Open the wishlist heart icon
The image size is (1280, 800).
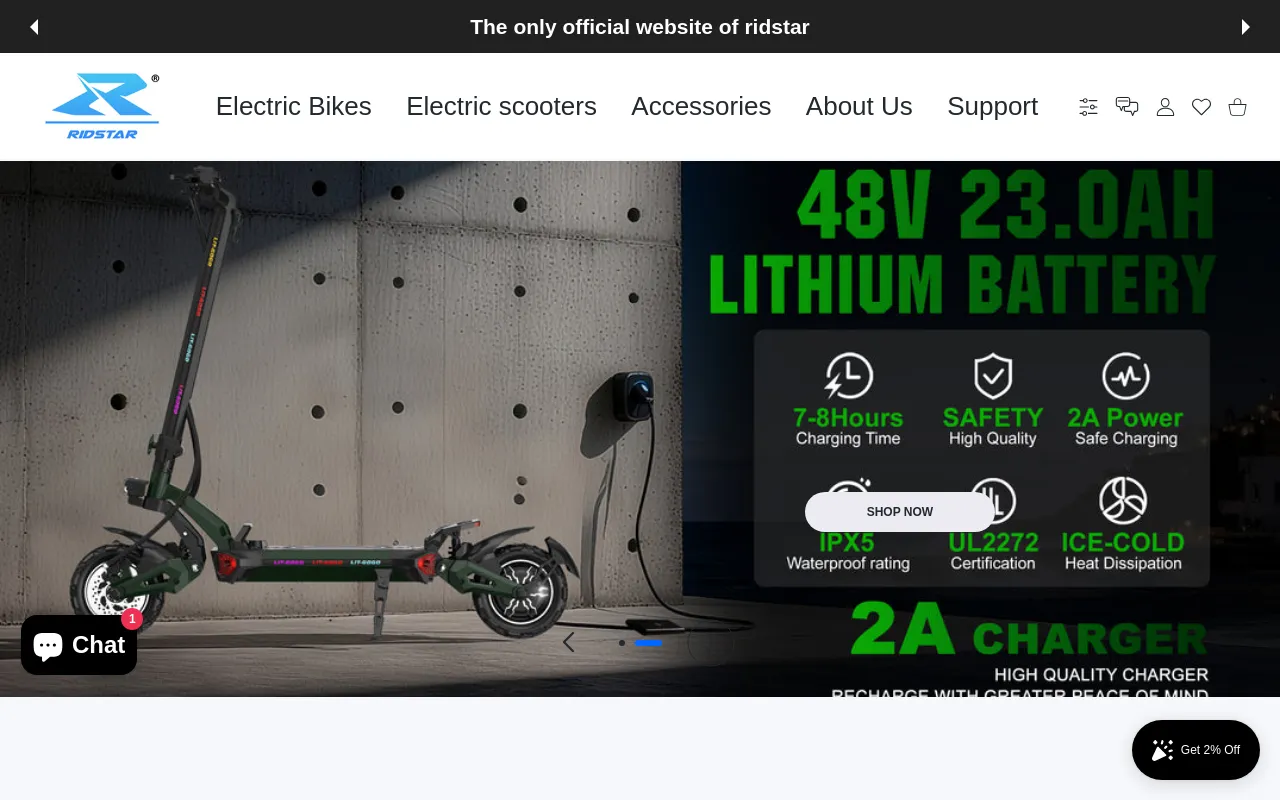point(1201,107)
